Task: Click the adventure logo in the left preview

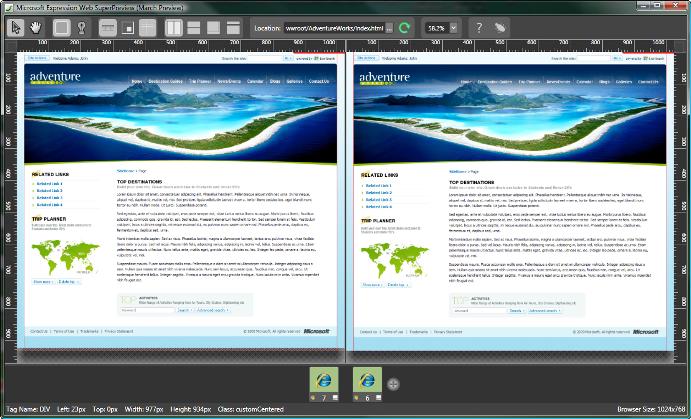Action: tap(55, 78)
